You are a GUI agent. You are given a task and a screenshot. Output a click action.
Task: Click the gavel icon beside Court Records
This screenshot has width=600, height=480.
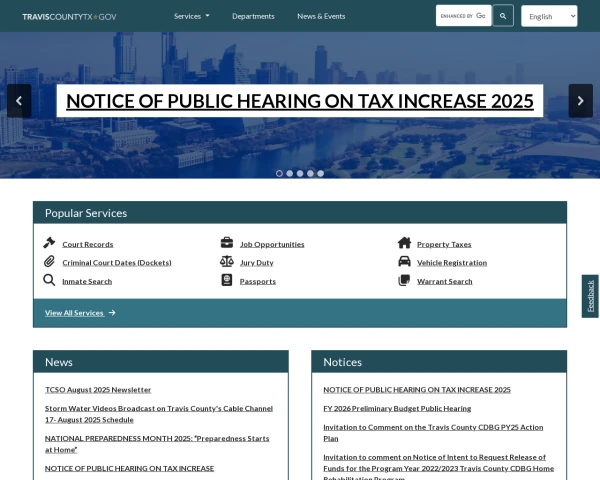pyautogui.click(x=49, y=243)
